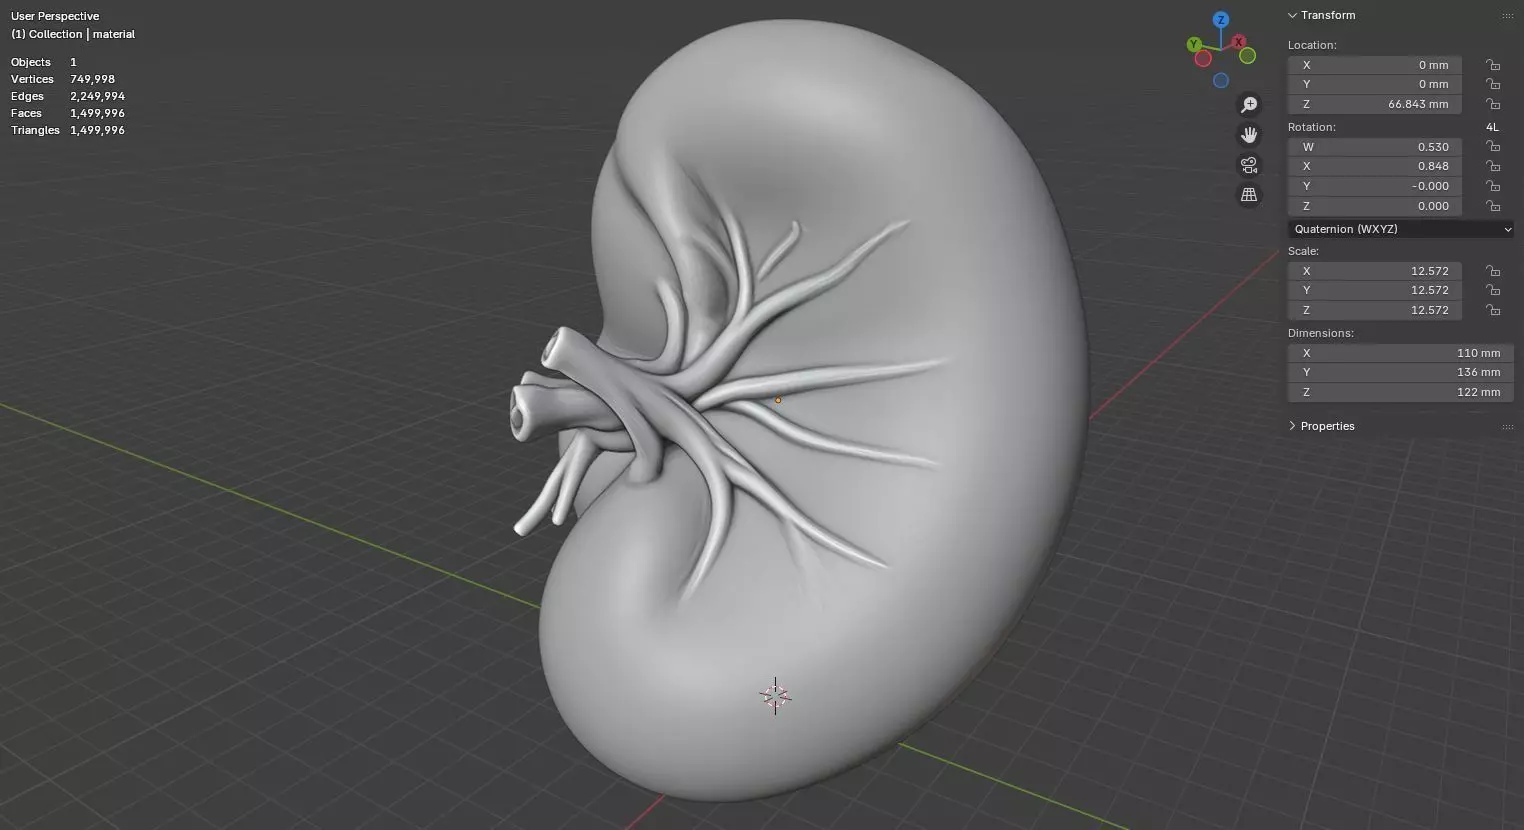Image resolution: width=1524 pixels, height=830 pixels.
Task: Click the negative Y green circle on the gizmo
Action: click(1248, 56)
